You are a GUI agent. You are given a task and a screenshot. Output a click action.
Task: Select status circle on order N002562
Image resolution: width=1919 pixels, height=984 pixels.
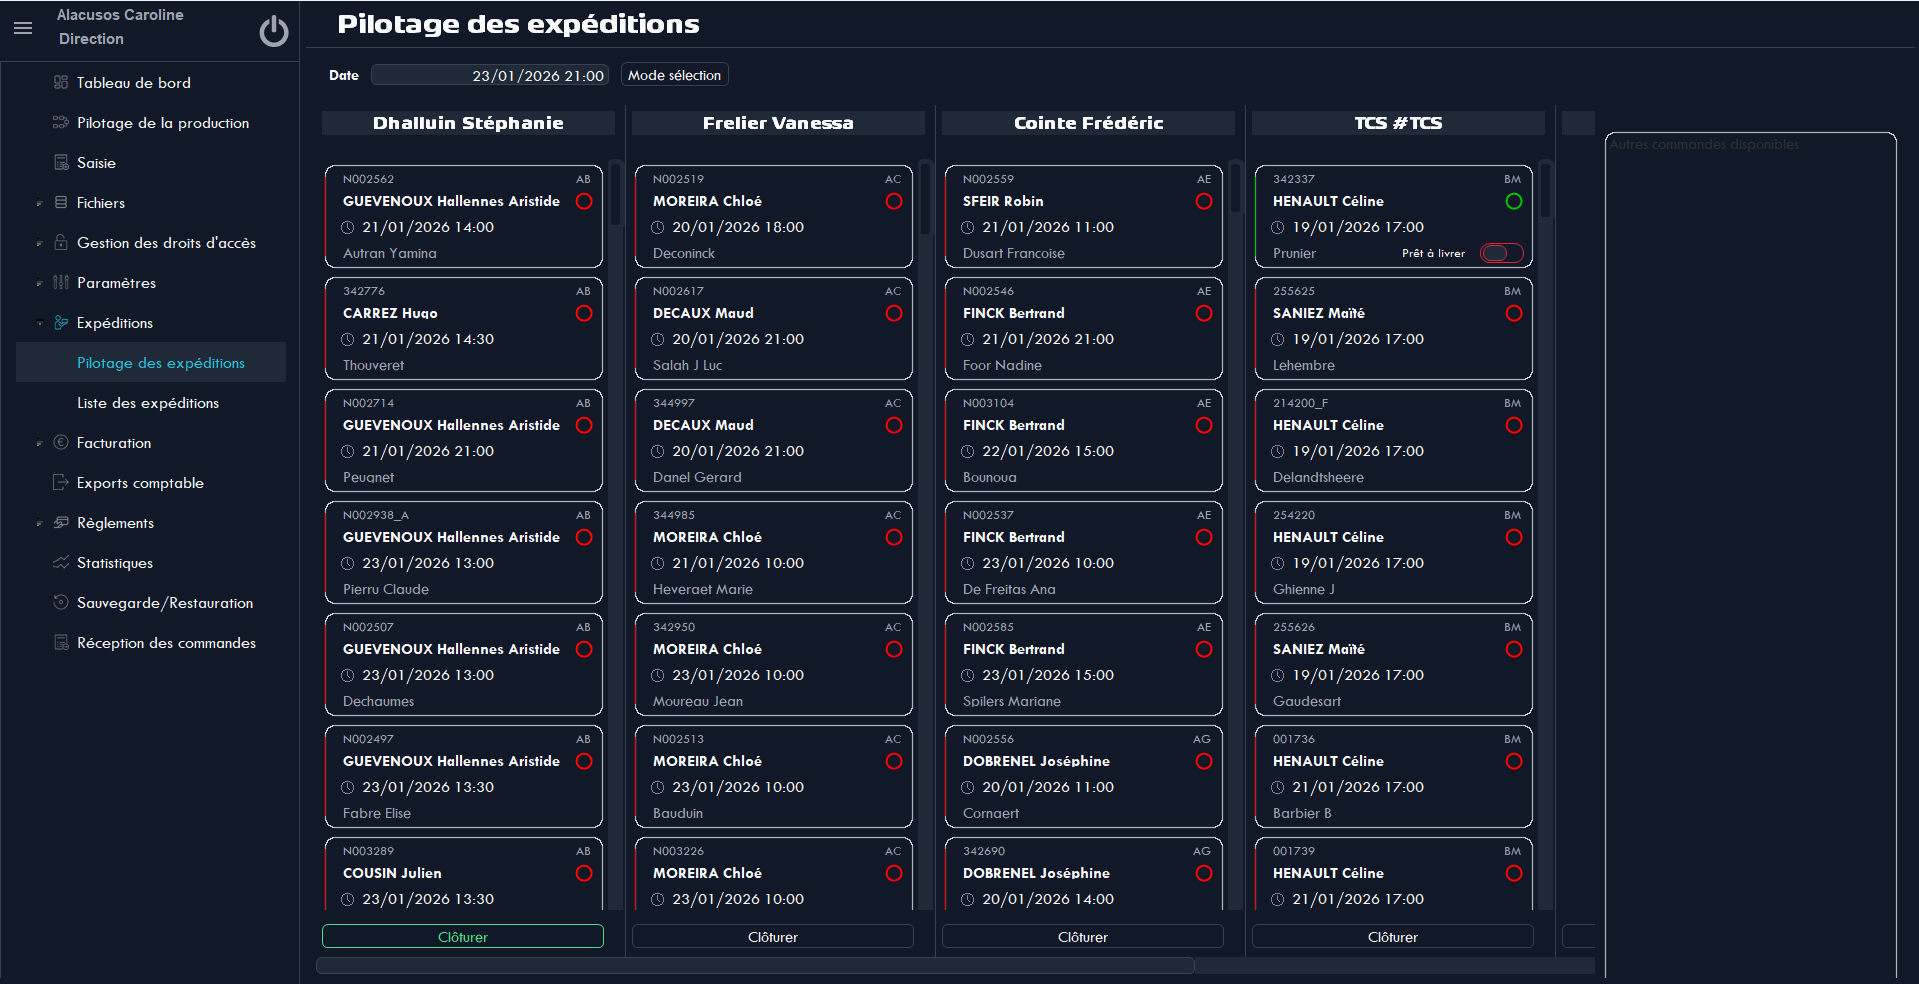coord(584,201)
